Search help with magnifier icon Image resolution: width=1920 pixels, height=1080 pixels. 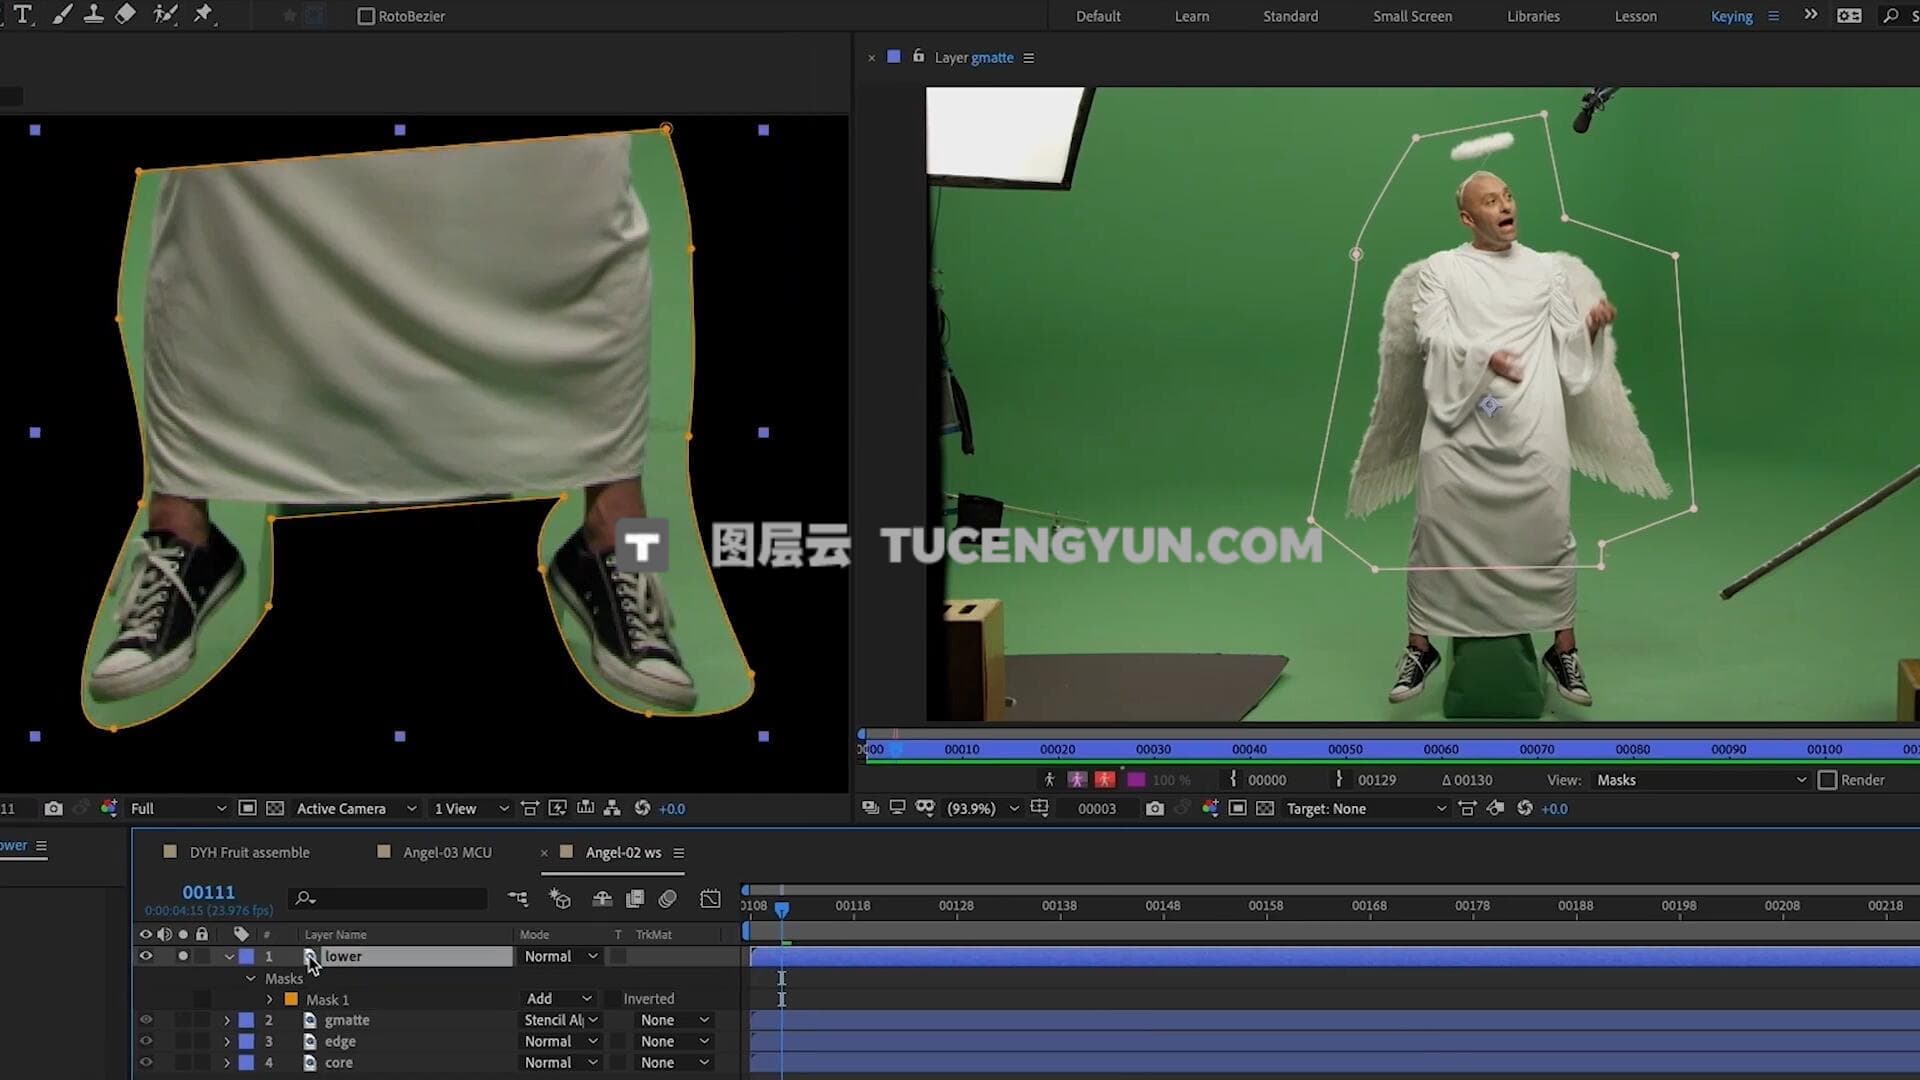(1891, 16)
